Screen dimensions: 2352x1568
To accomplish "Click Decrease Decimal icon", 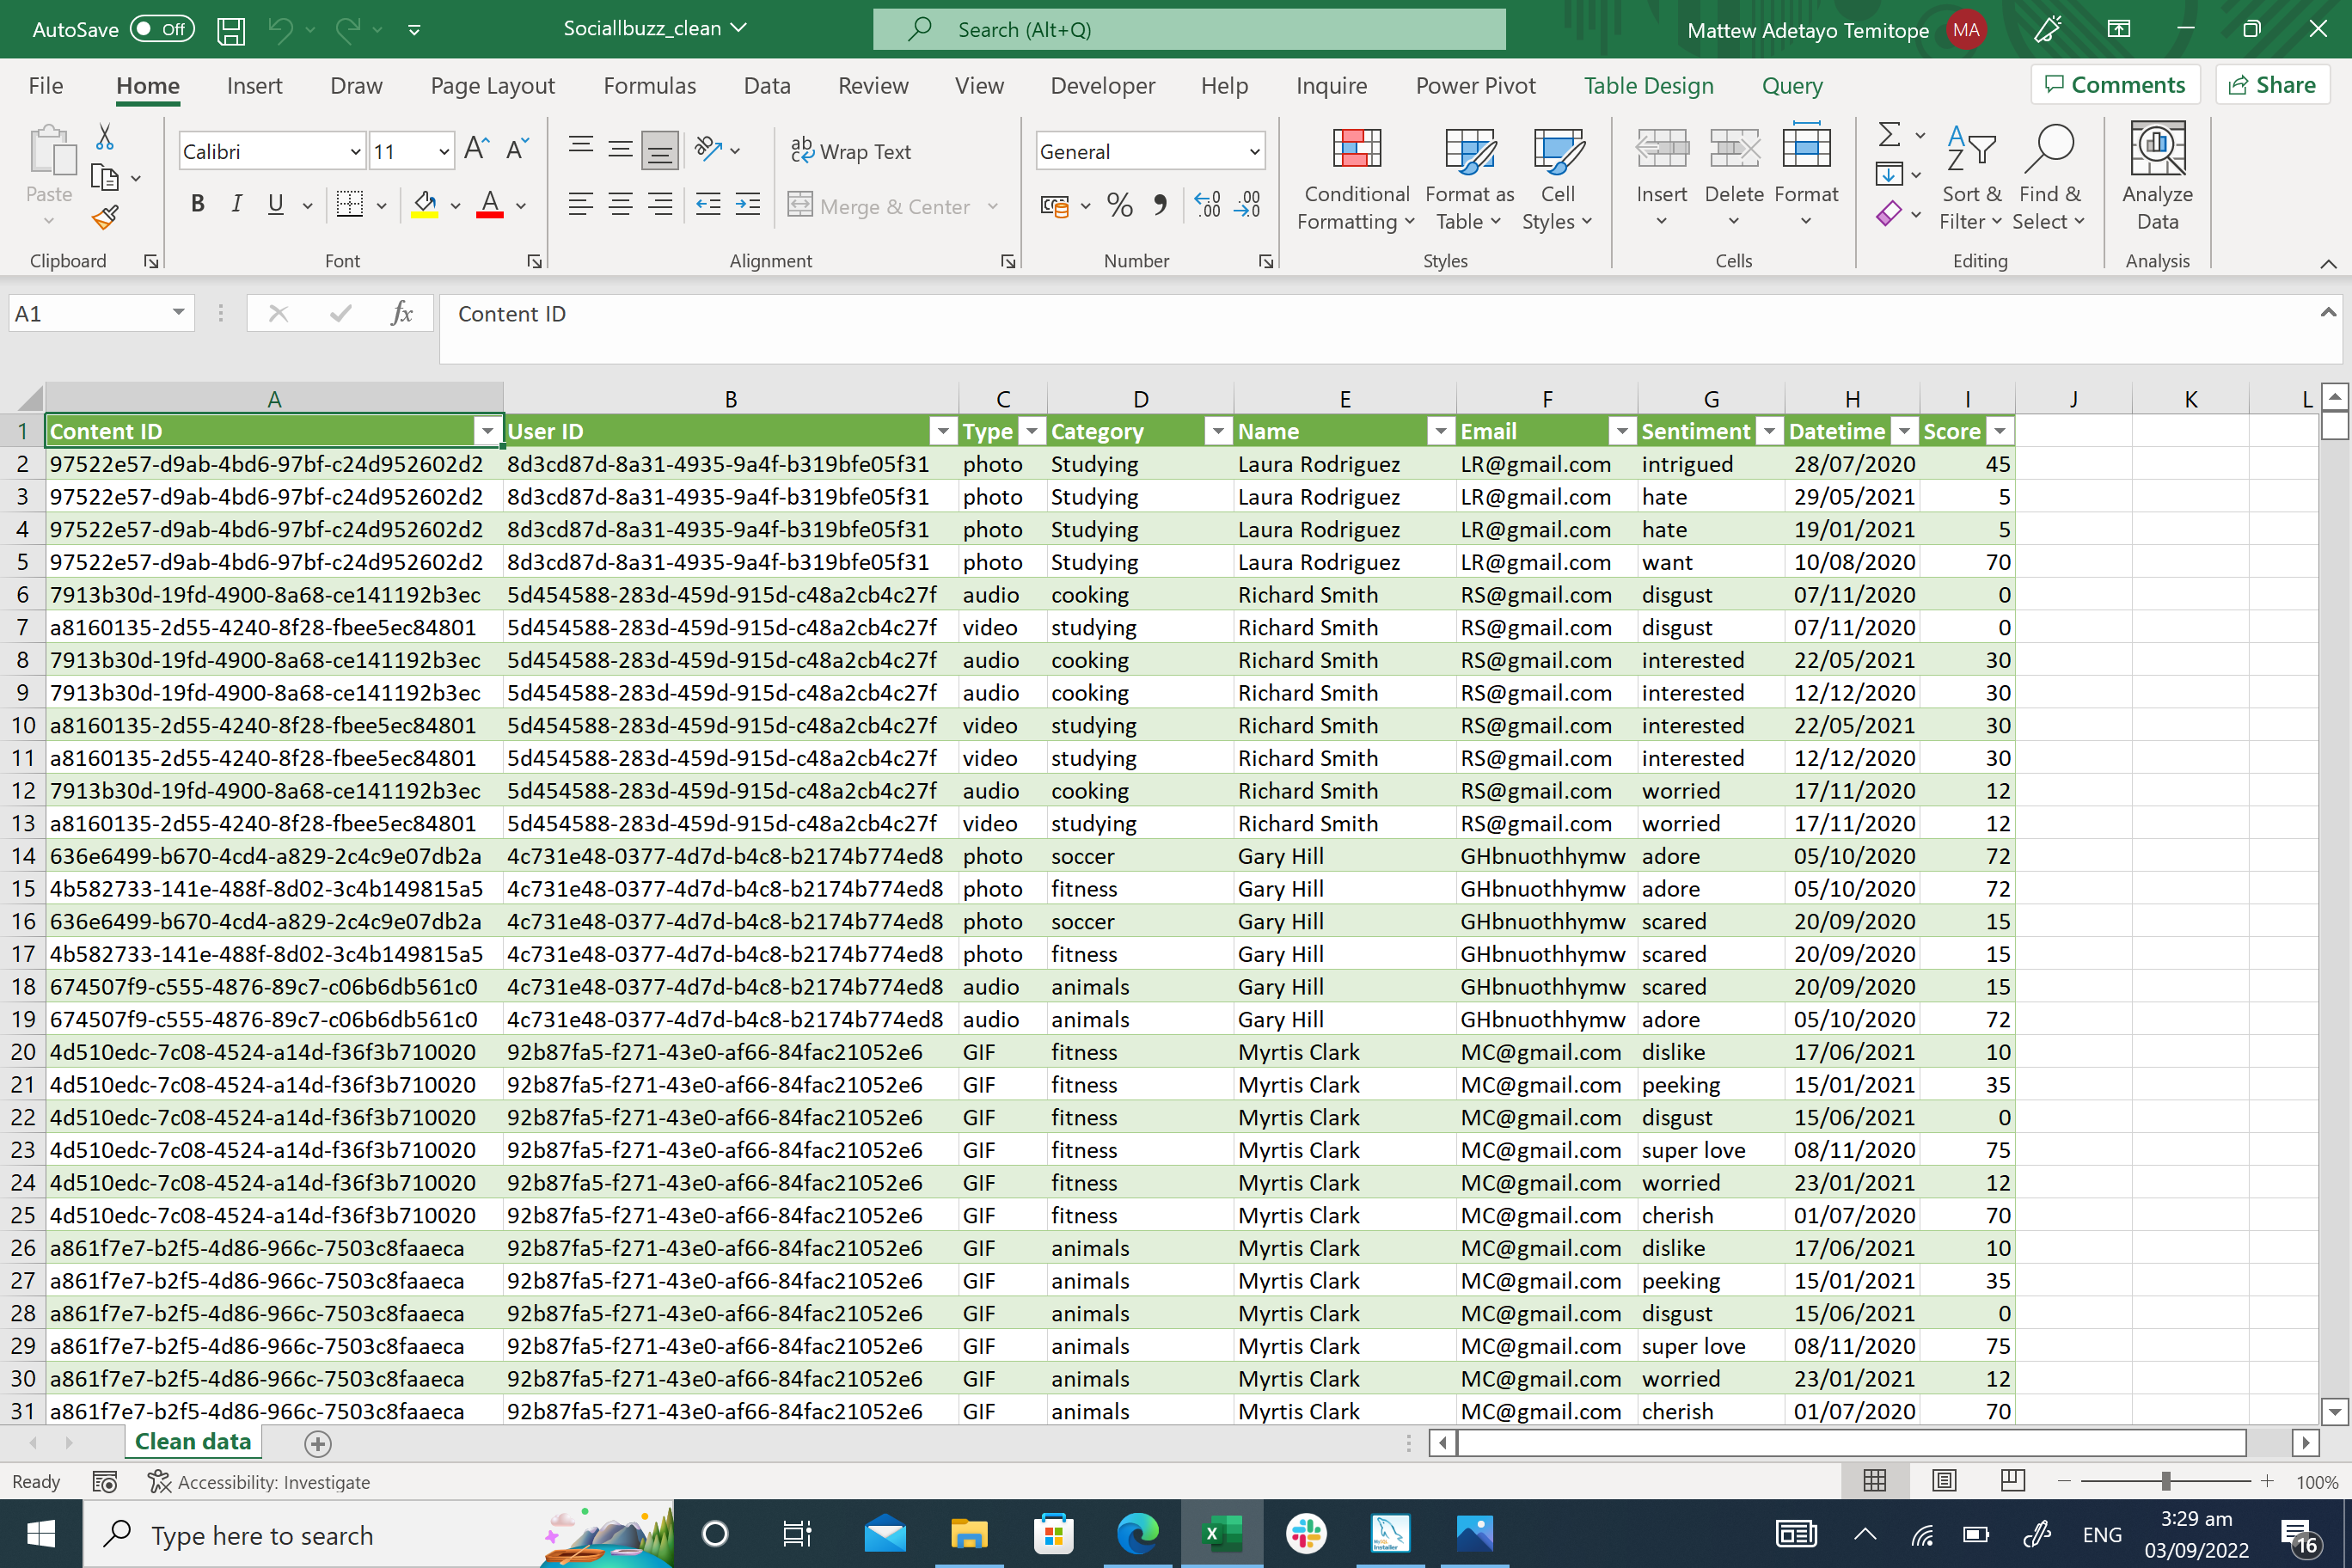I will [x=1248, y=206].
